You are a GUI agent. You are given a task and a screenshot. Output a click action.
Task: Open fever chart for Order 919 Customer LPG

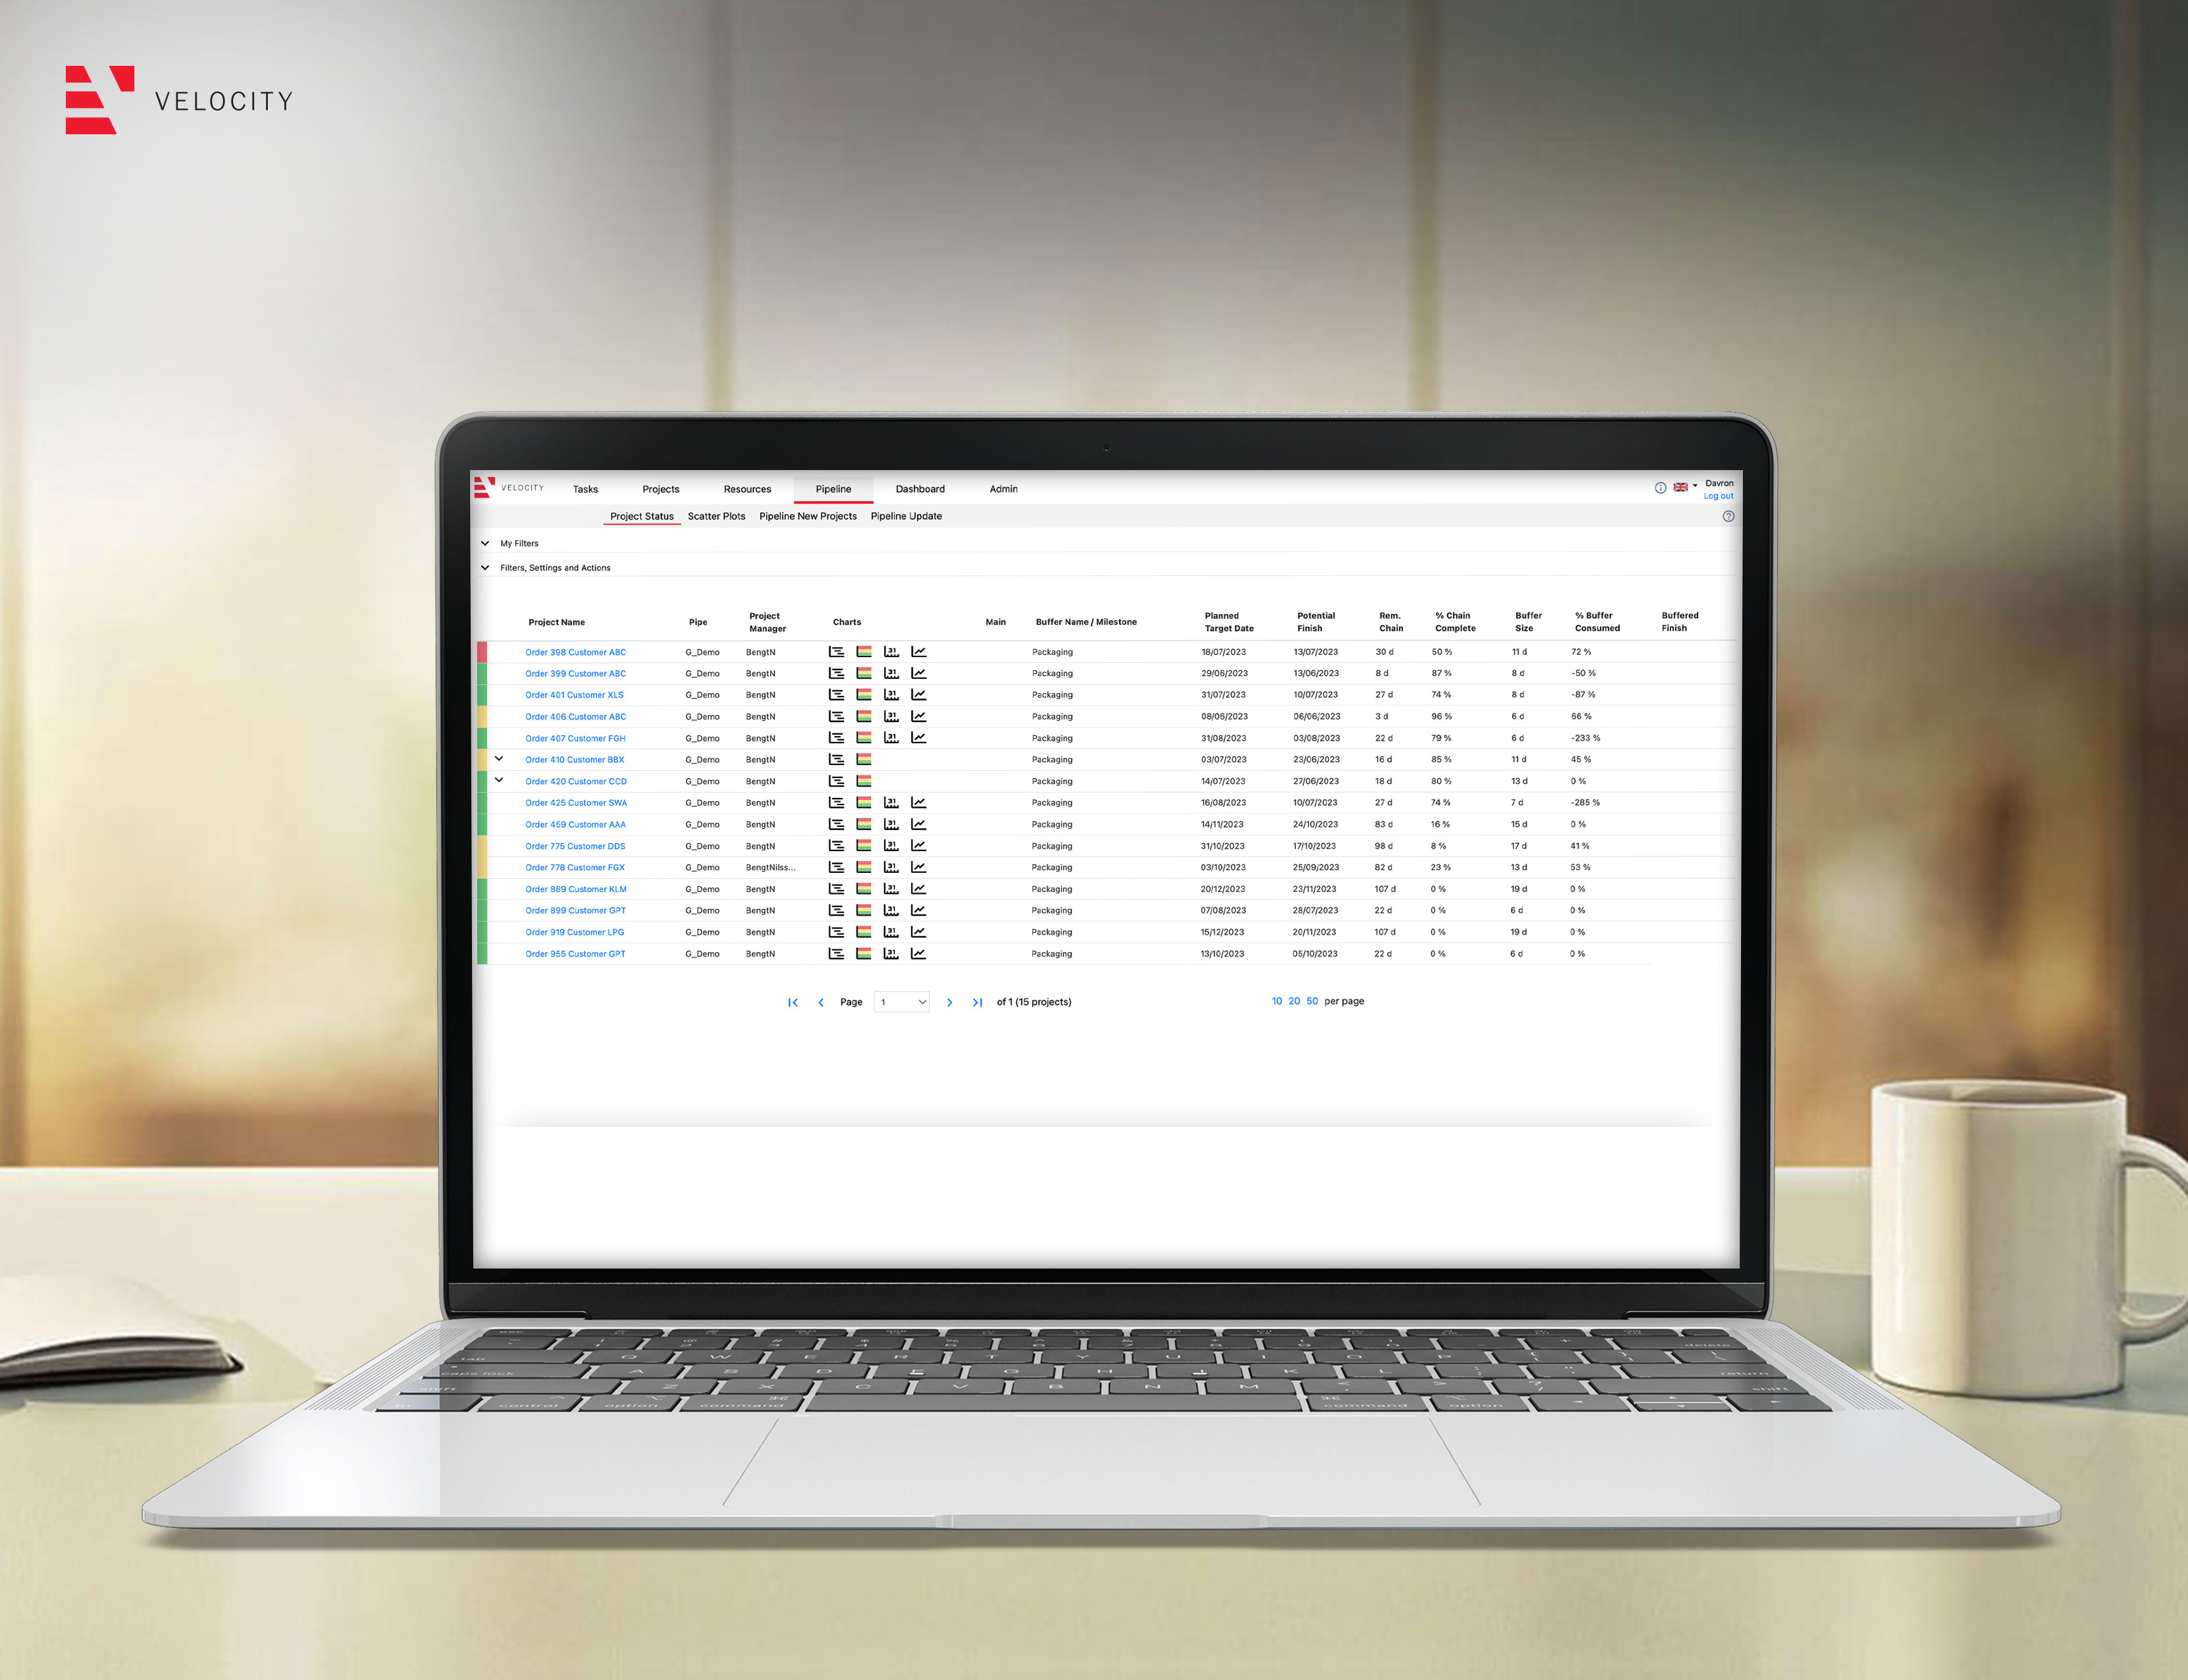pyautogui.click(x=864, y=932)
